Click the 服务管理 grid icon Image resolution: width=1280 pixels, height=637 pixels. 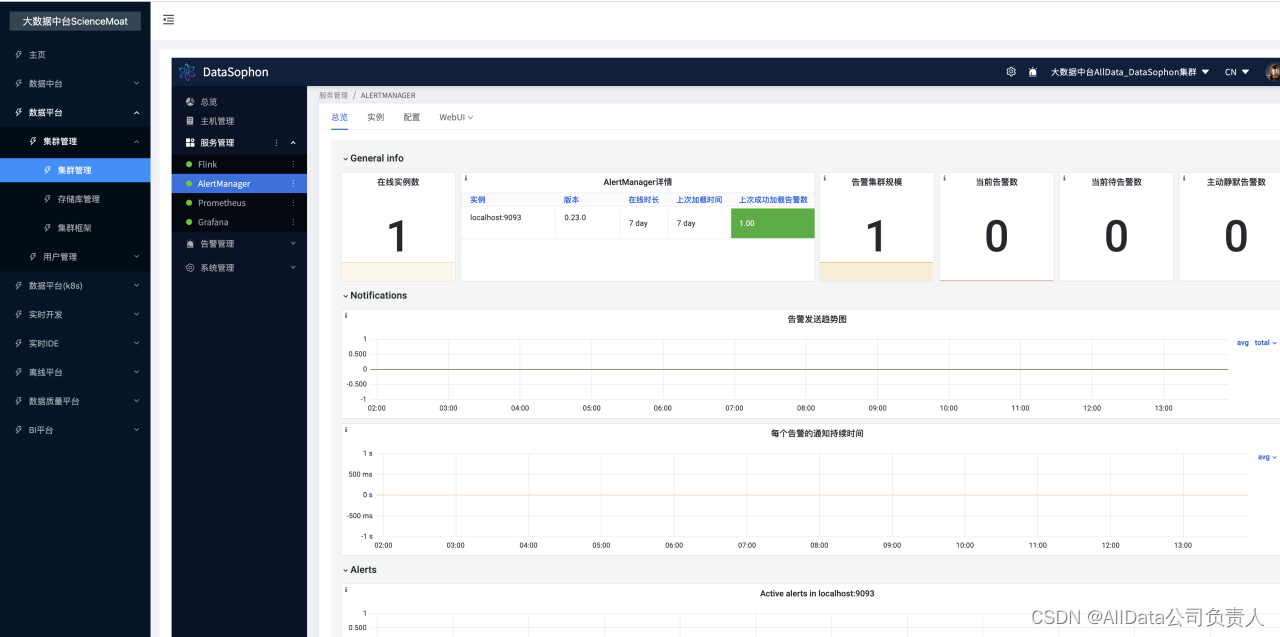coord(190,143)
